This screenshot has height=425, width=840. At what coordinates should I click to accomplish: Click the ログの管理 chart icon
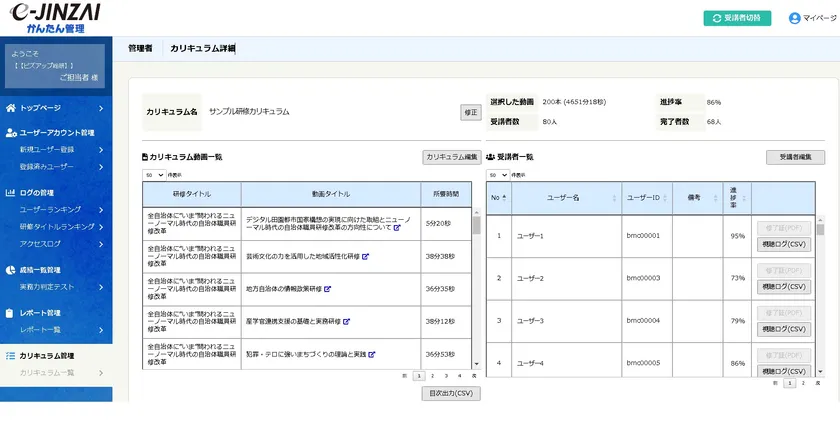click(x=11, y=192)
